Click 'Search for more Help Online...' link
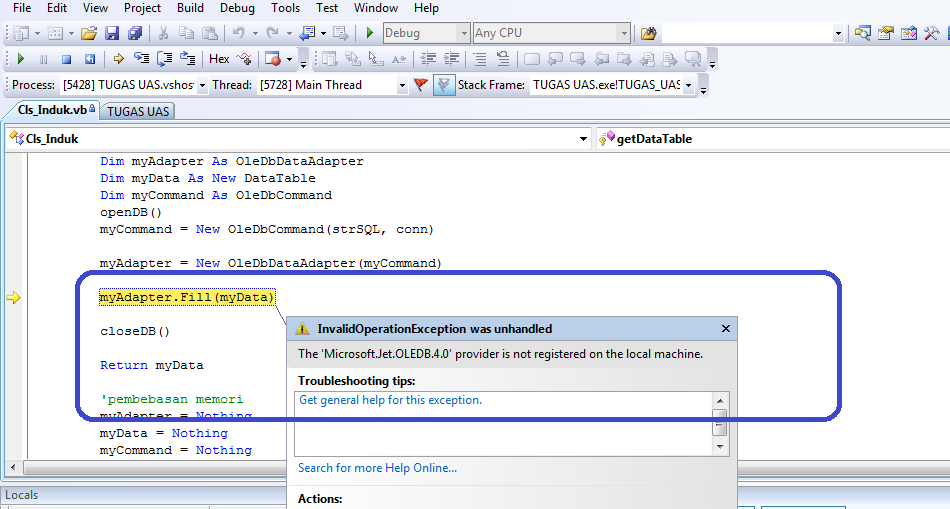Image resolution: width=950 pixels, height=509 pixels. tap(377, 468)
